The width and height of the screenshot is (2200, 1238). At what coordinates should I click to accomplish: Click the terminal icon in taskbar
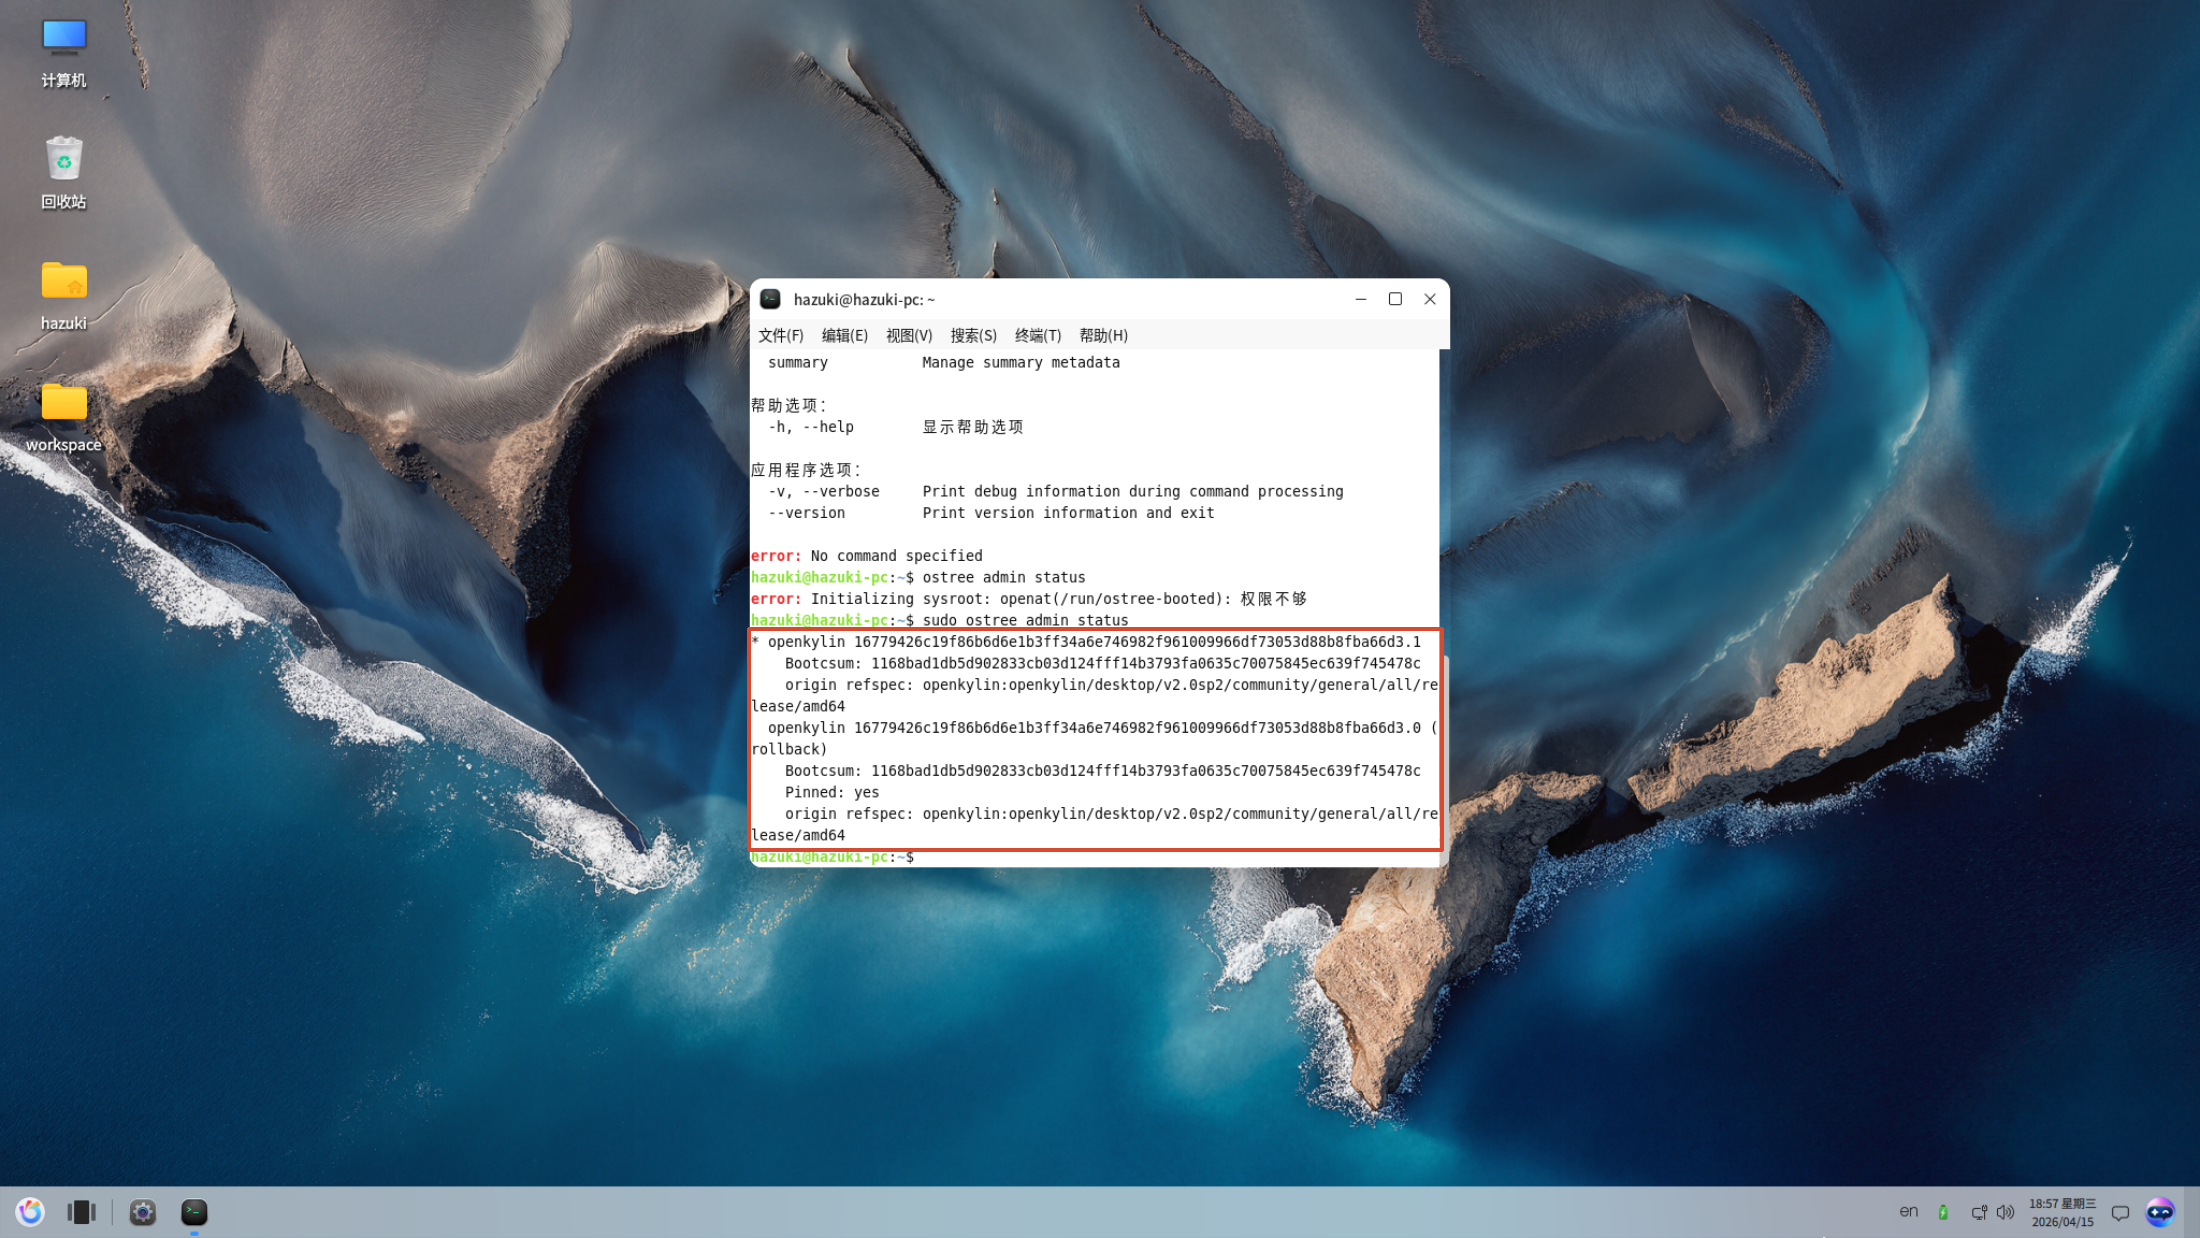tap(194, 1212)
